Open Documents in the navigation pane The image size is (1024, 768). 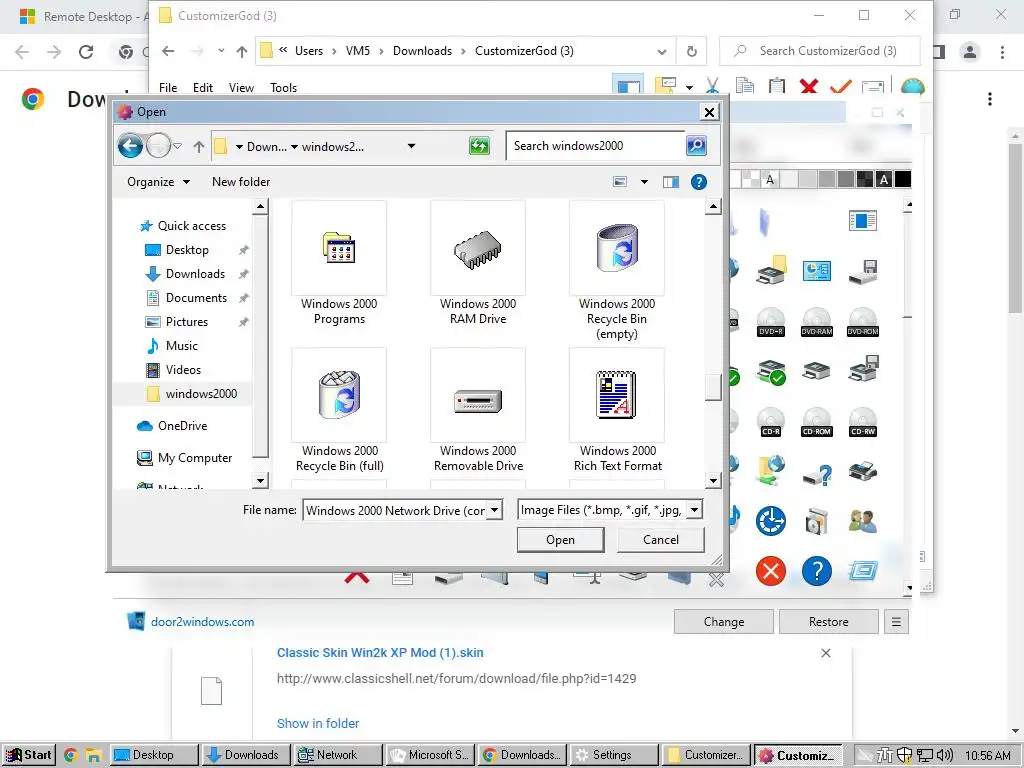click(187, 298)
